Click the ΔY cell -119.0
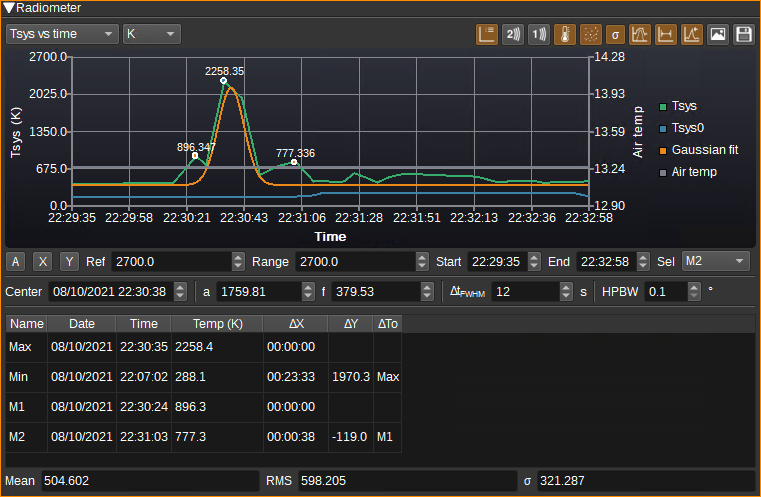Viewport: 761px width, 497px height. pyautogui.click(x=350, y=437)
